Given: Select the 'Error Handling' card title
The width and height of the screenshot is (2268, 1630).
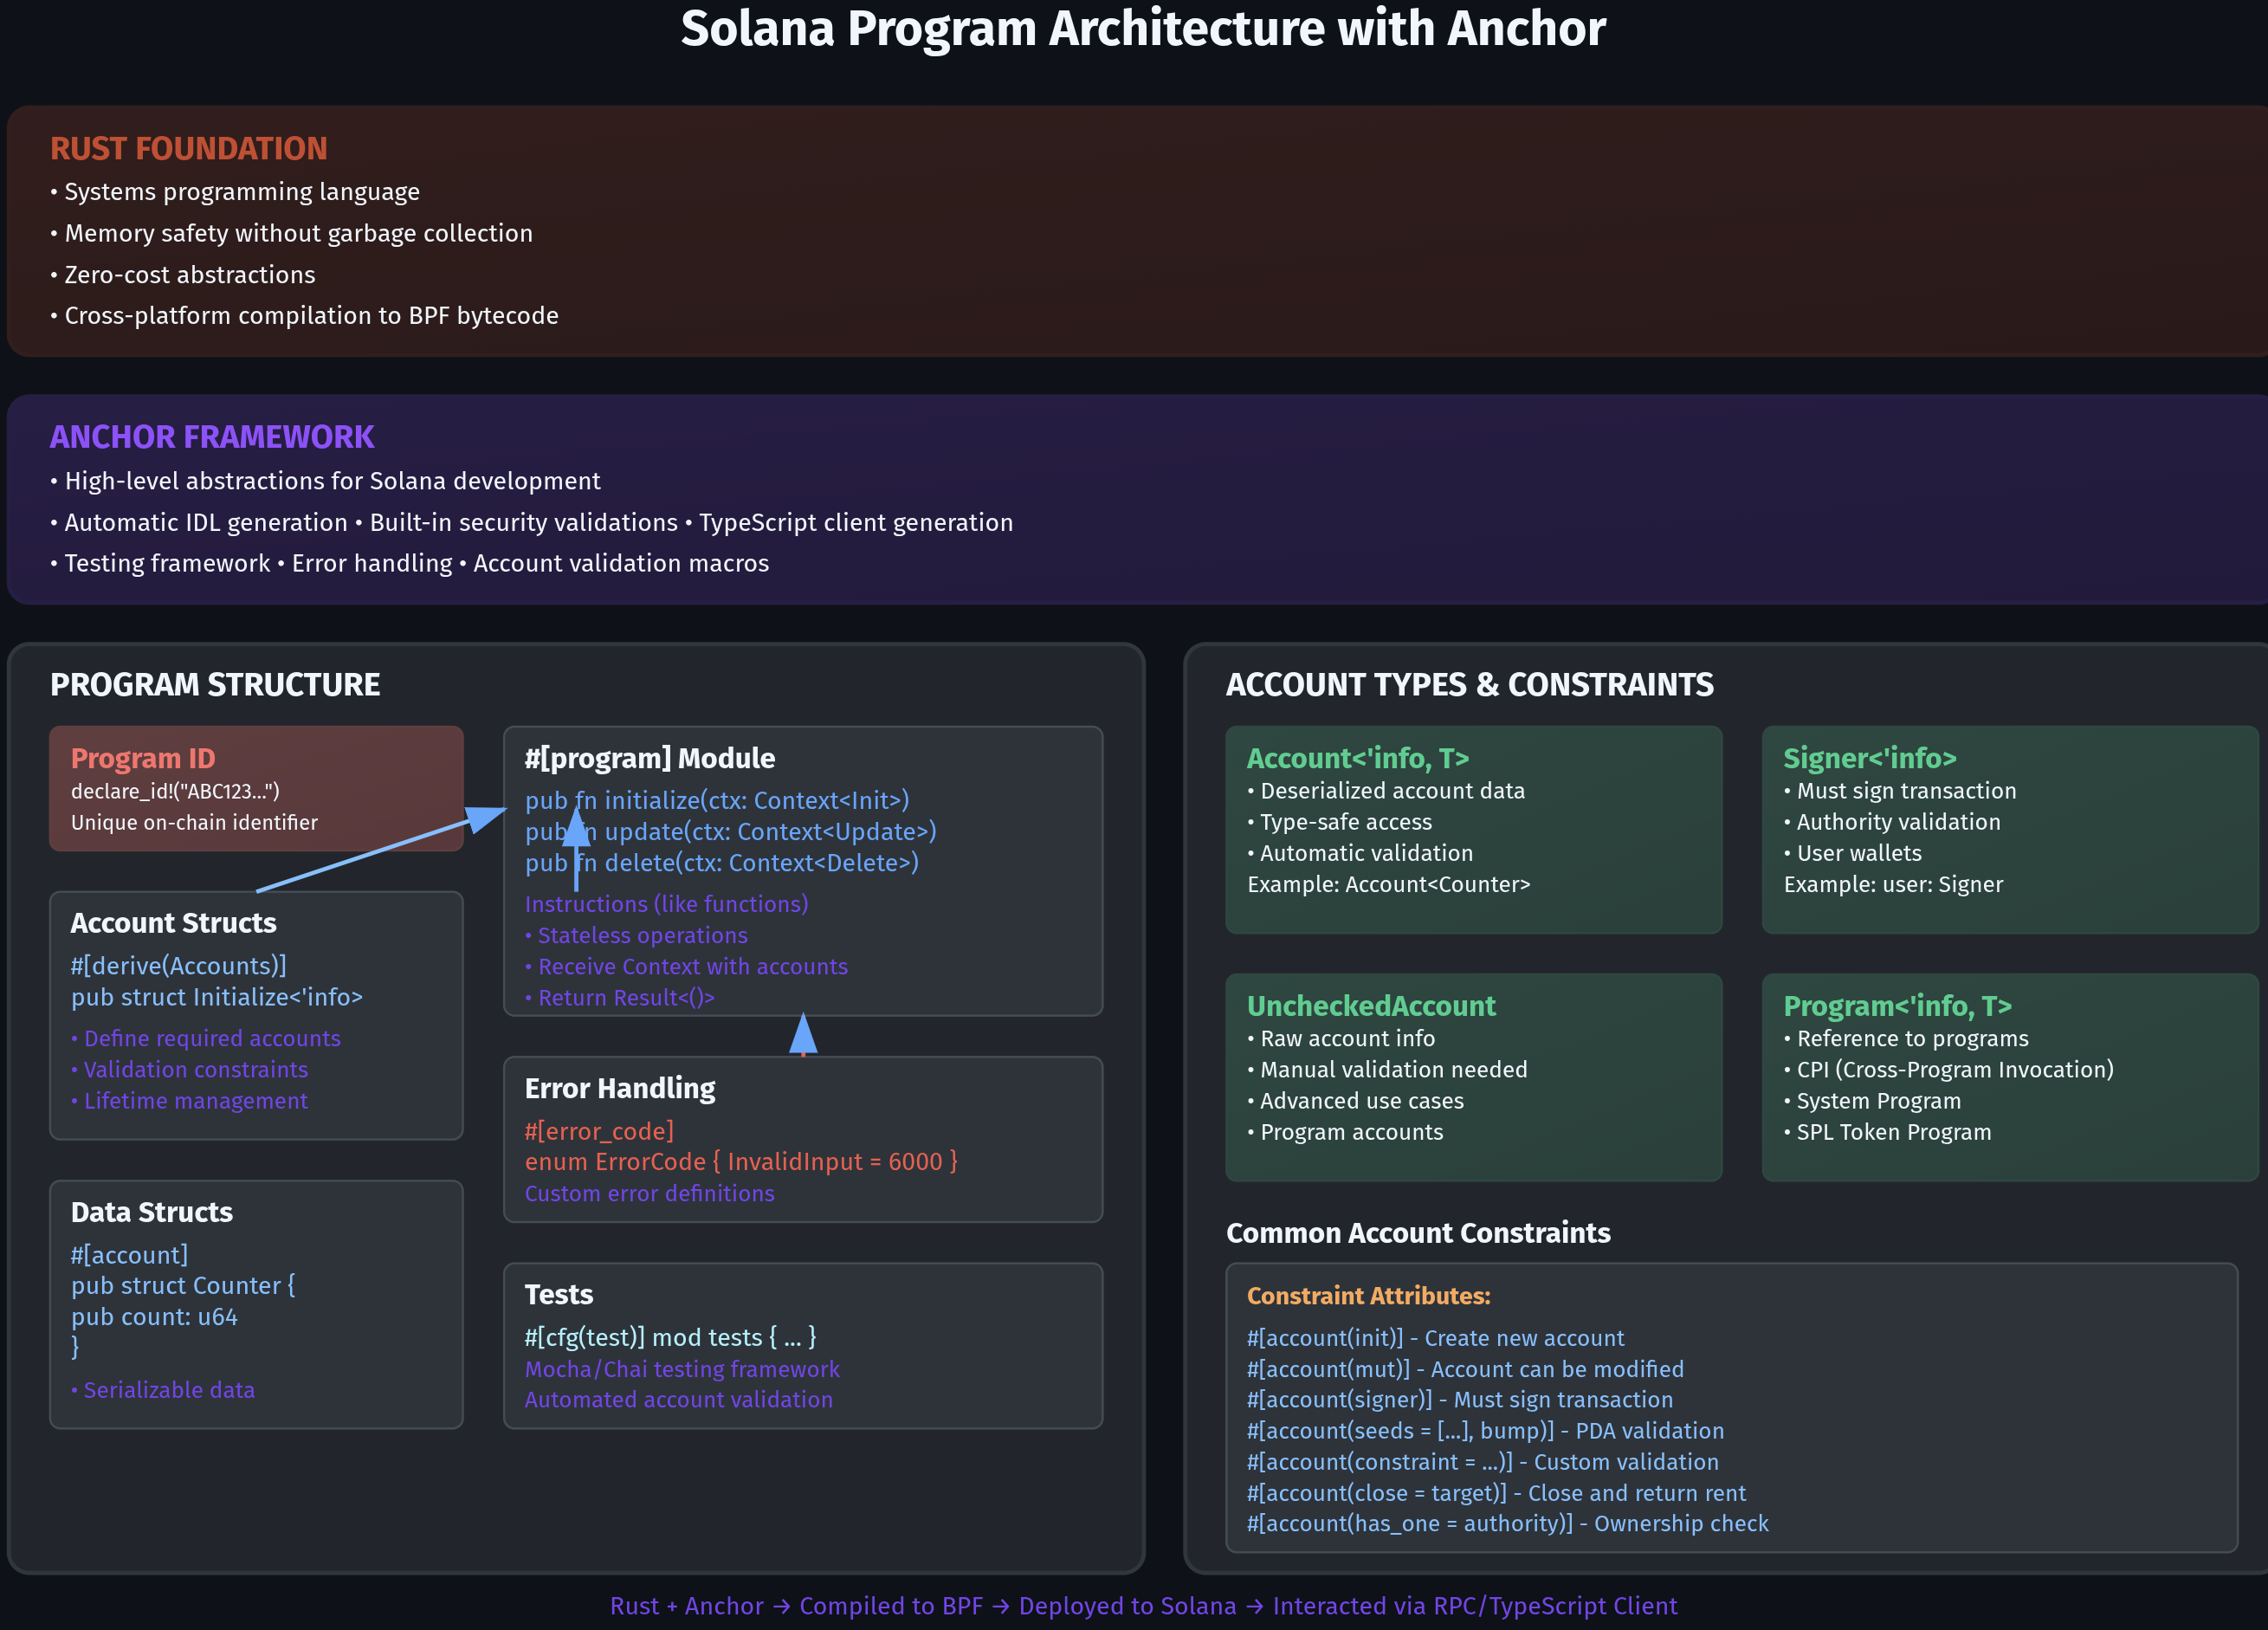Looking at the screenshot, I should pos(620,1088).
